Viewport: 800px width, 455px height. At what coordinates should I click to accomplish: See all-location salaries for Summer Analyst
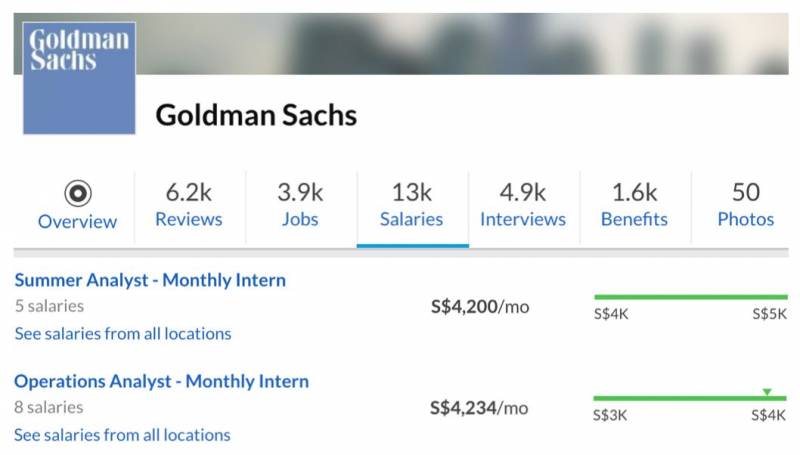pyautogui.click(x=123, y=333)
